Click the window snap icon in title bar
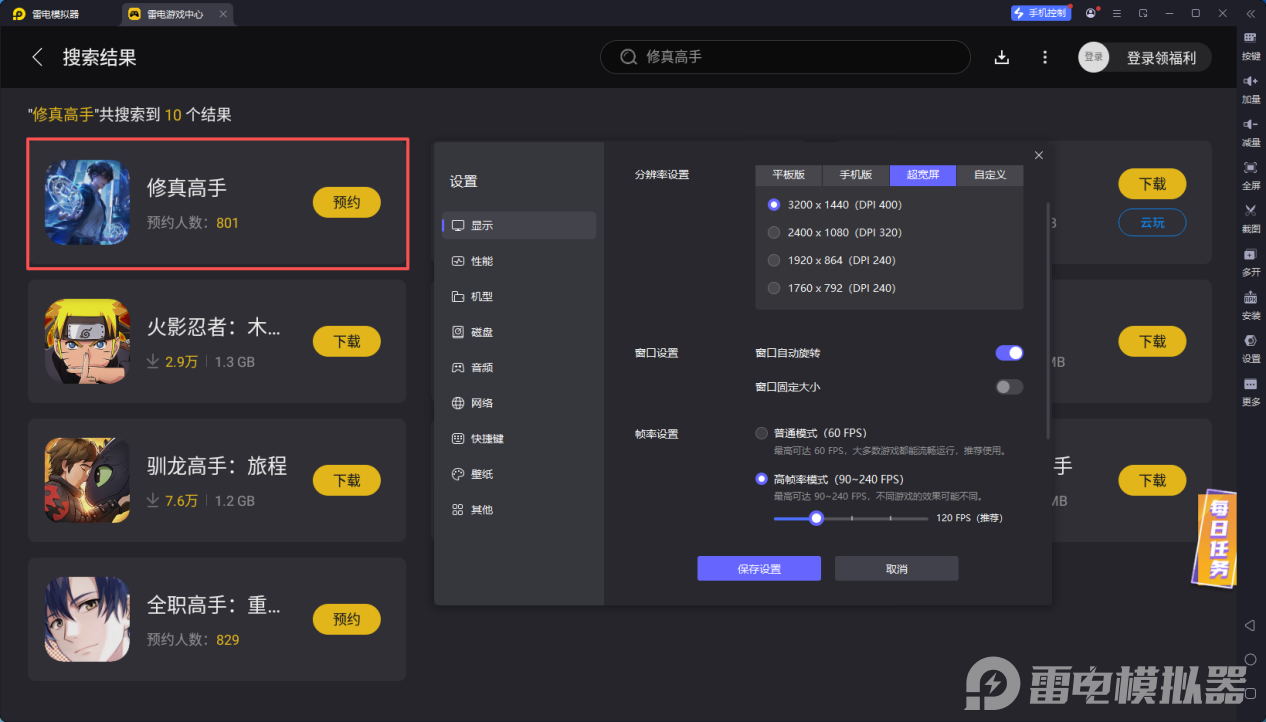This screenshot has height=722, width=1266. pyautogui.click(x=1143, y=13)
